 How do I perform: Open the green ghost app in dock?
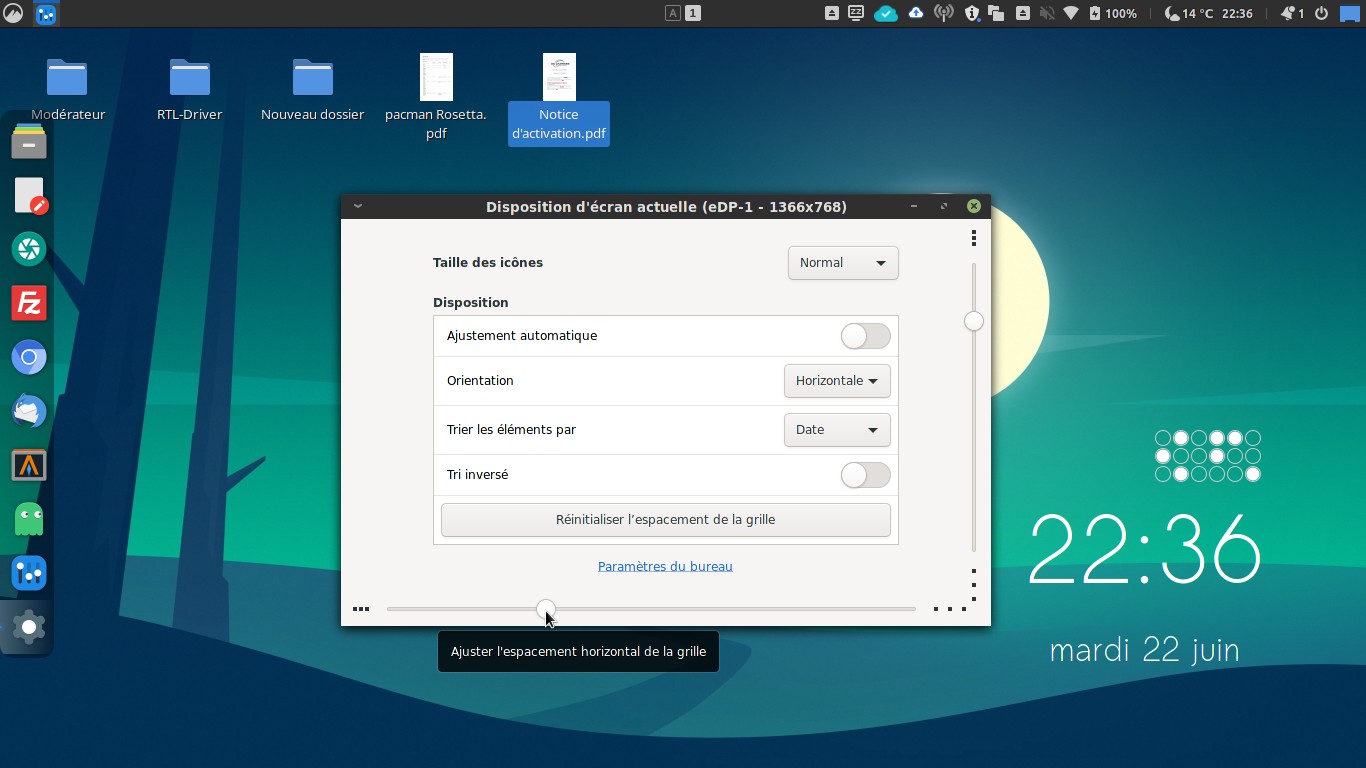point(29,519)
